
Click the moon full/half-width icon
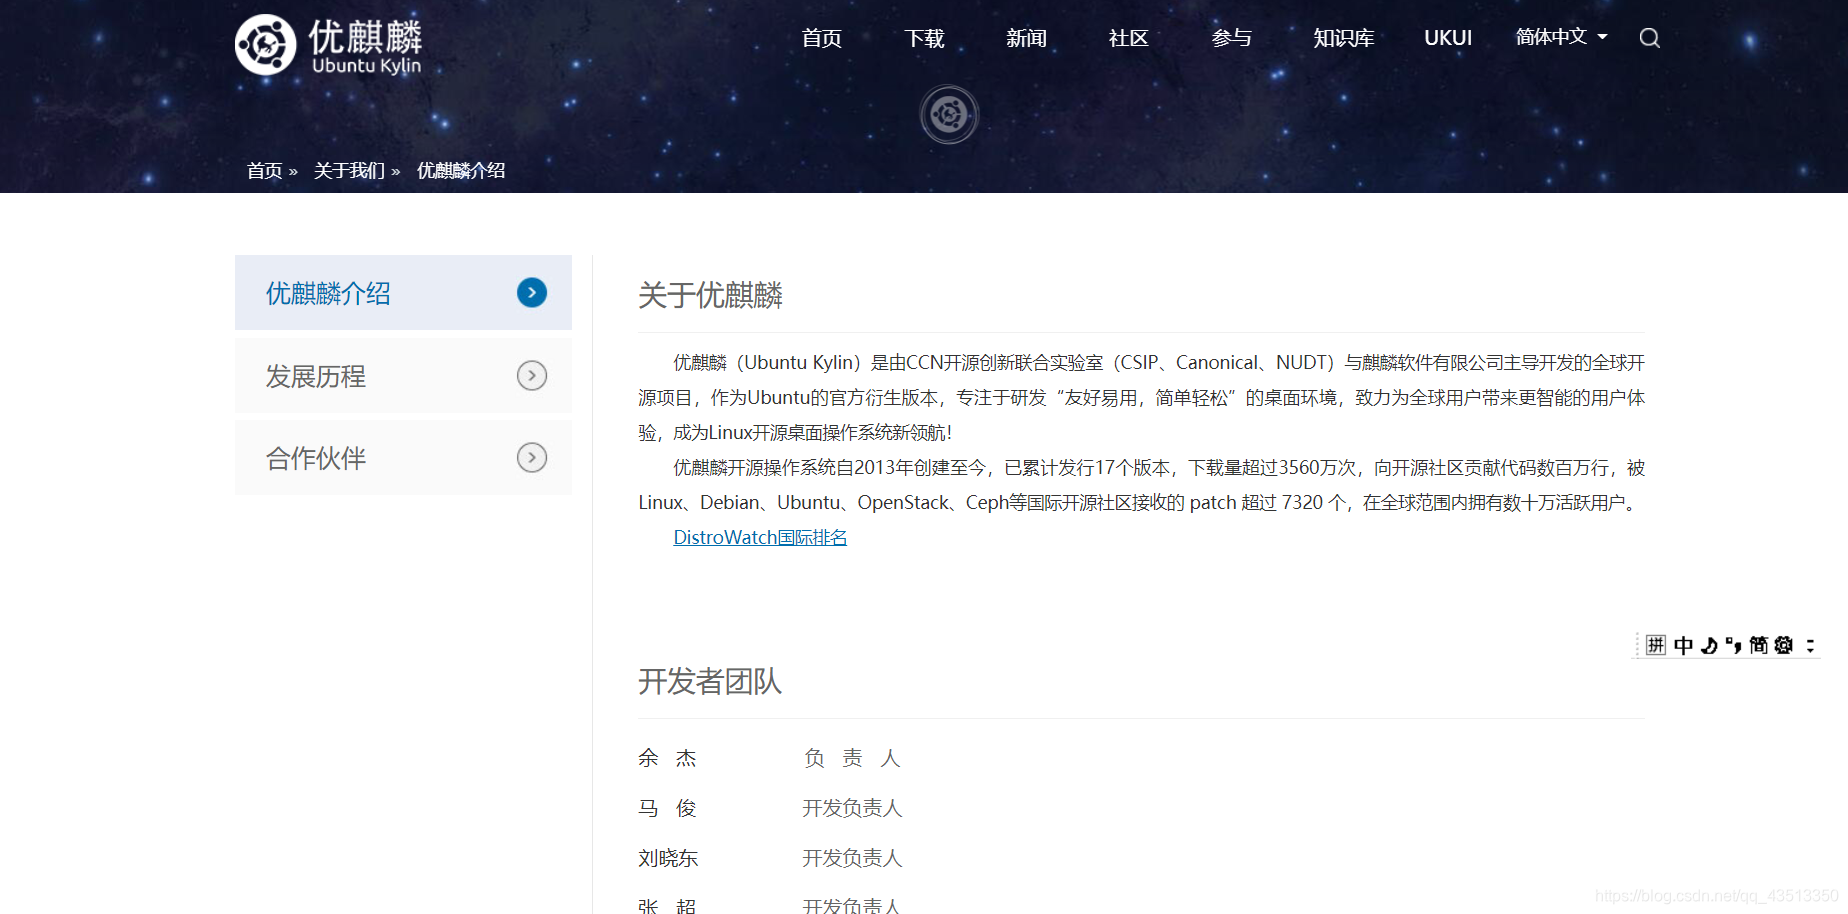point(1709,646)
